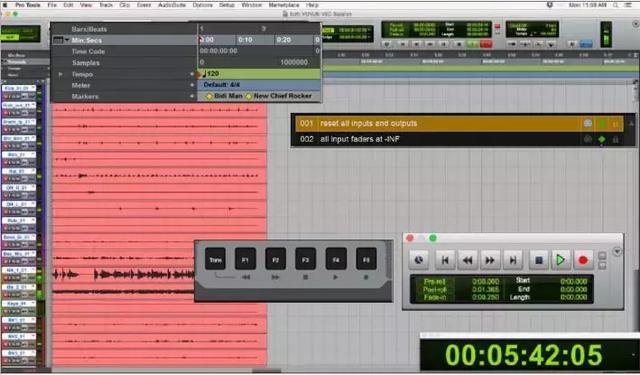Click the Rewind icon in transport window
This screenshot has height=375, width=640.
click(x=468, y=260)
